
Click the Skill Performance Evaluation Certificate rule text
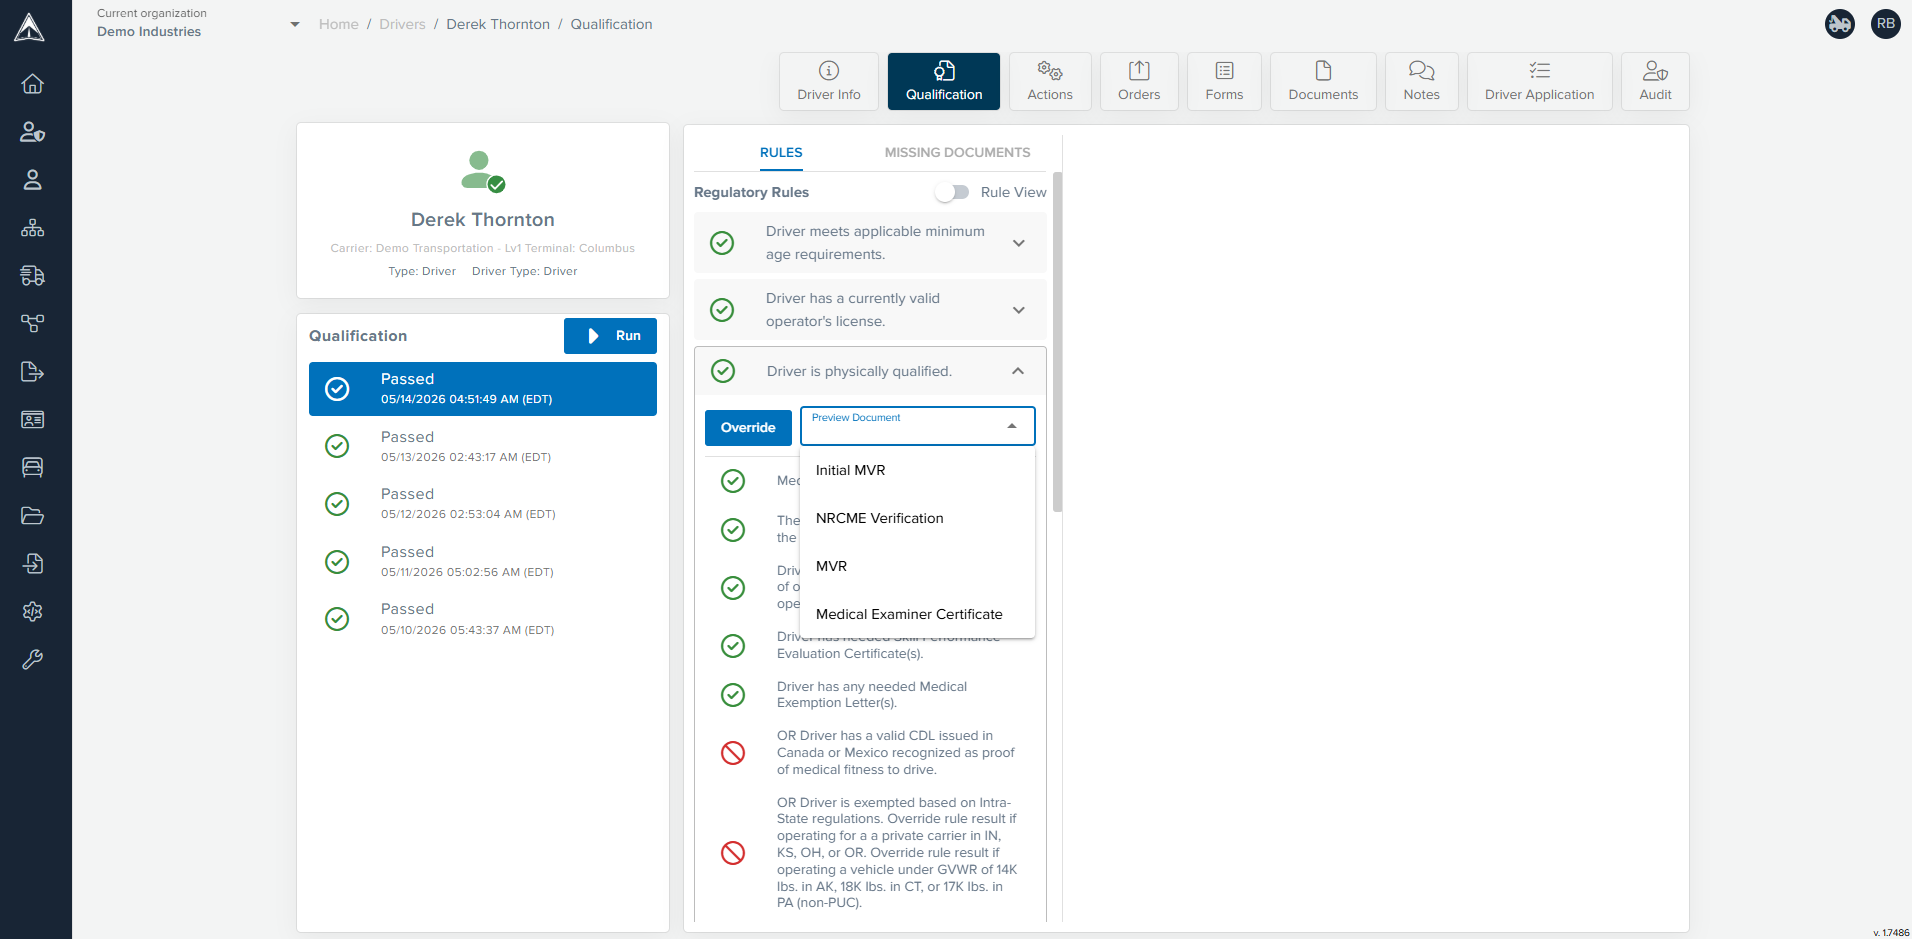tap(888, 645)
